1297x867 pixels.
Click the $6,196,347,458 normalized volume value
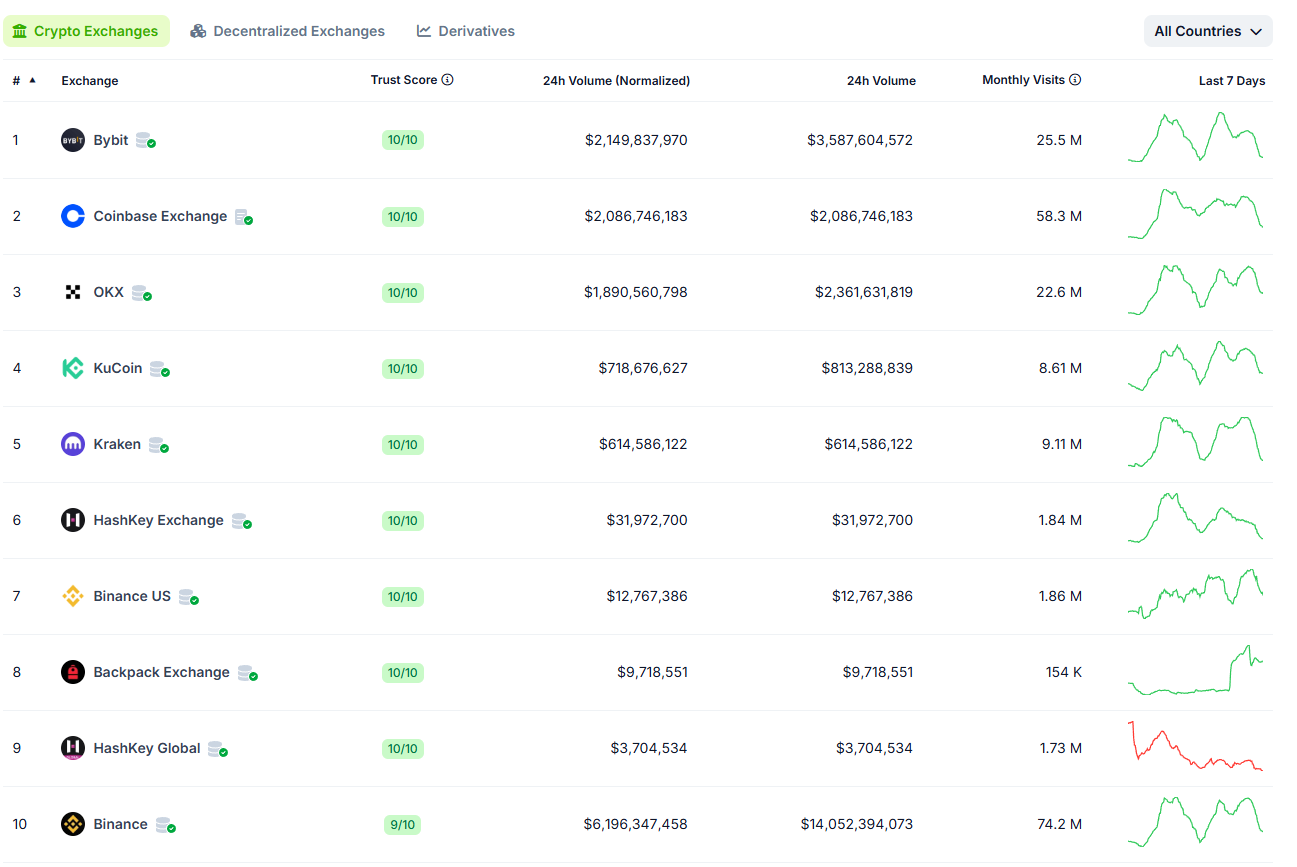[x=636, y=824]
